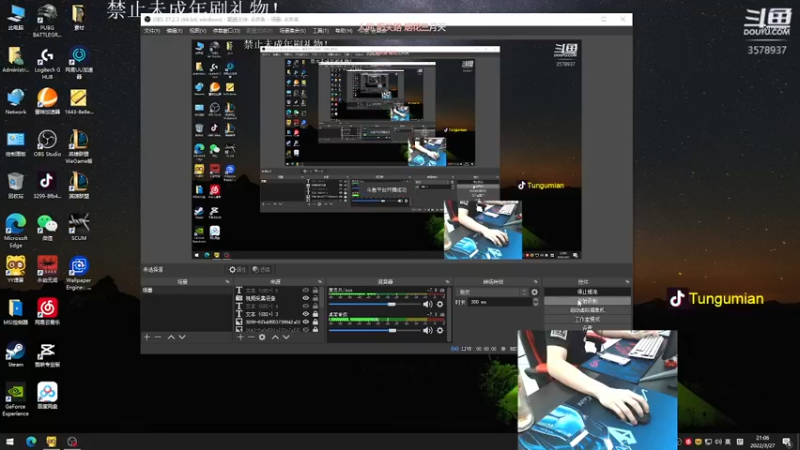
Task: Adjust the mic/aux volume slider
Action: (x=374, y=304)
